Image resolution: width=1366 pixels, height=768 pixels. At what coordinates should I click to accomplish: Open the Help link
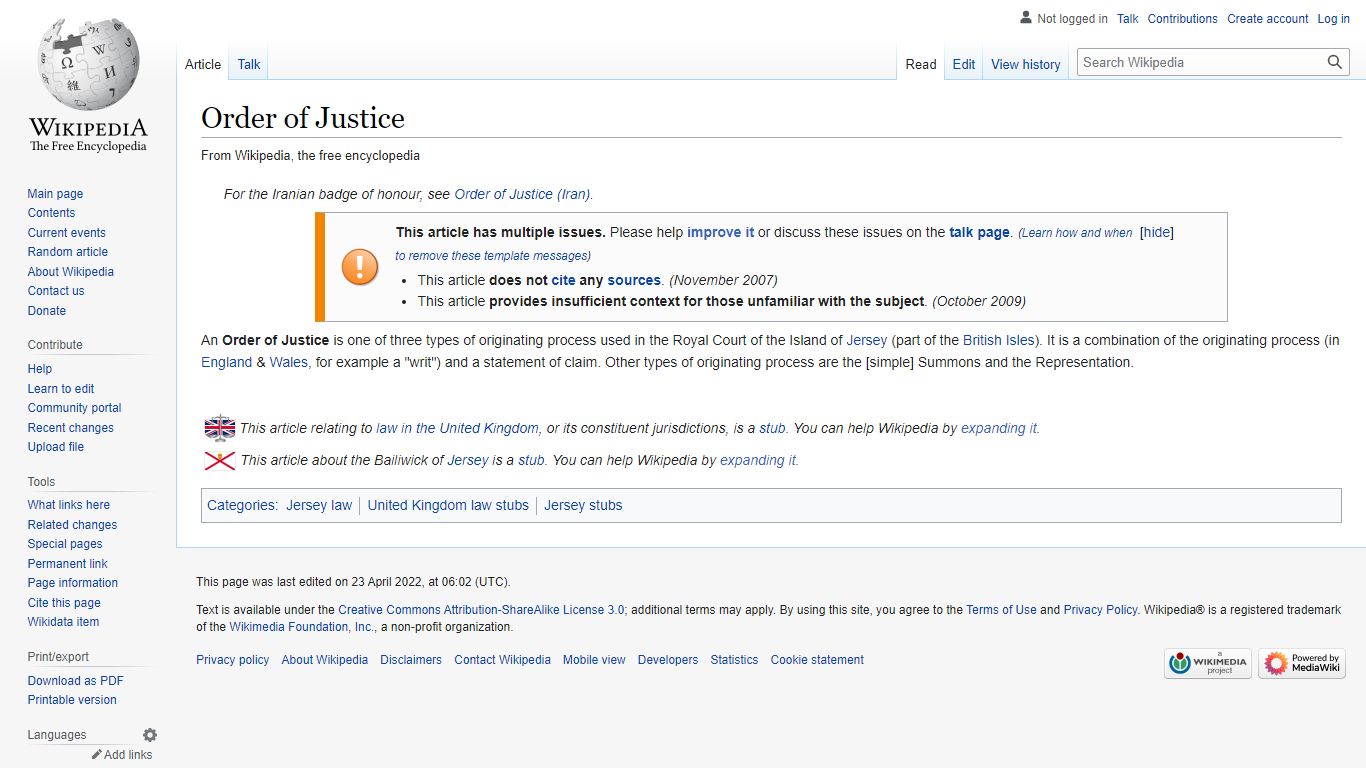tap(40, 369)
